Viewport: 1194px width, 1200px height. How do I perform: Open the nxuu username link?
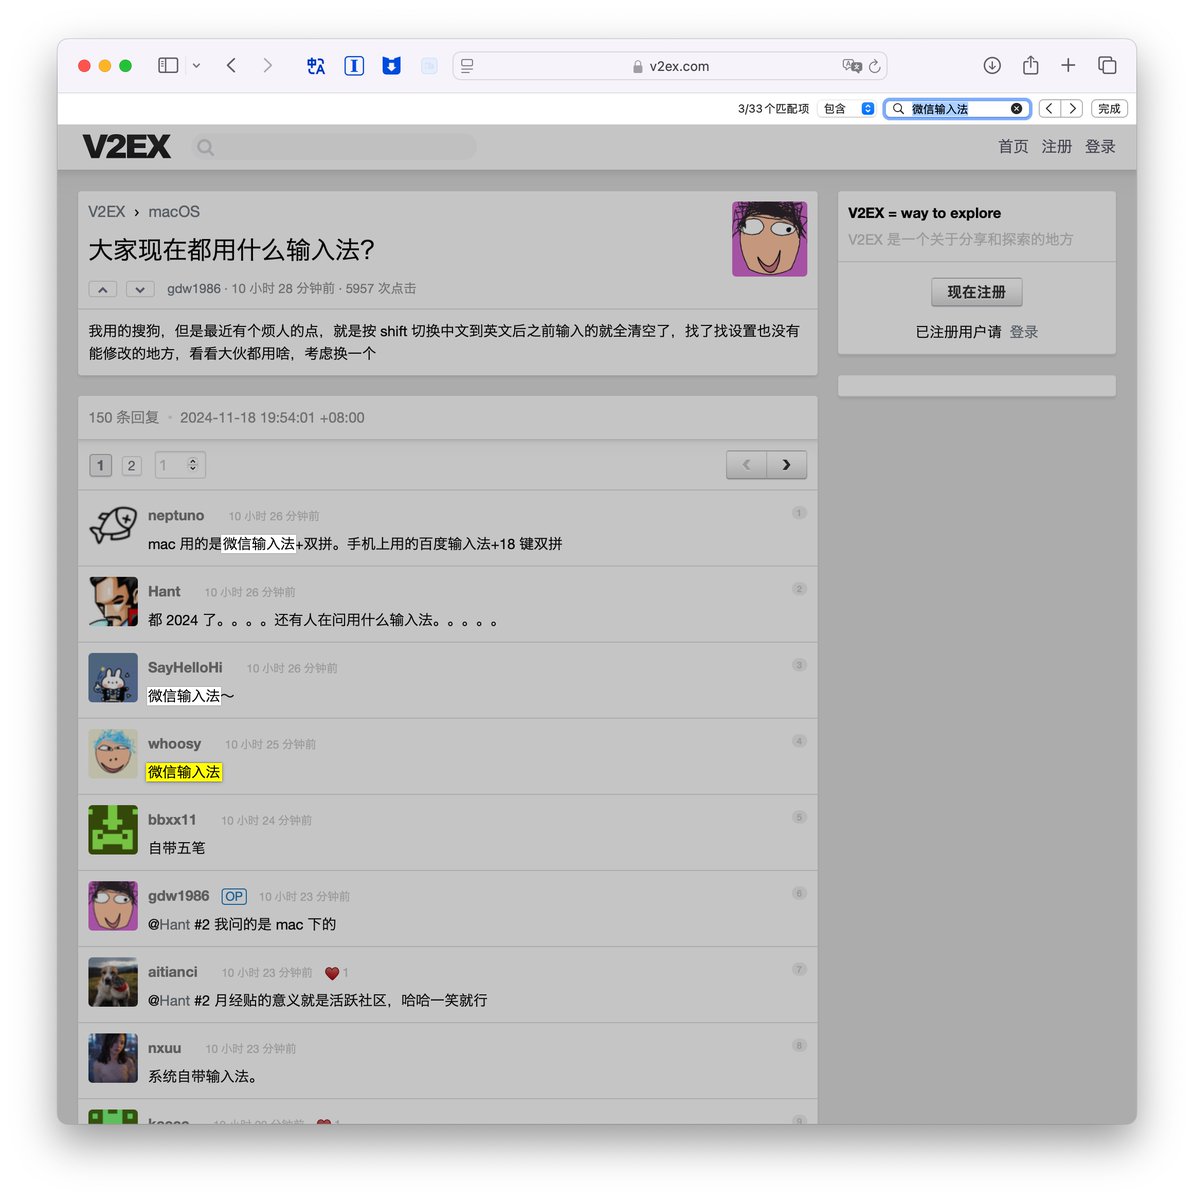click(x=165, y=1048)
